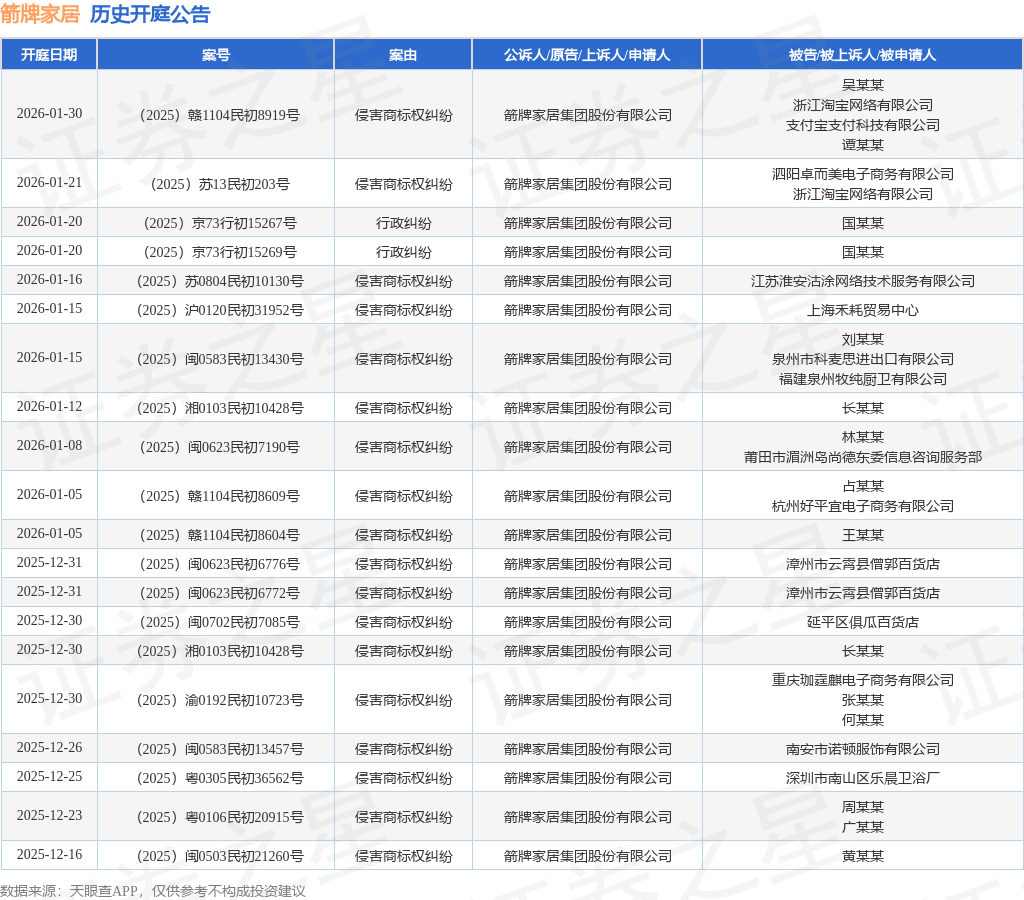1024x900 pixels.
Task: Click case number (2025)闽0702民初7085号
Action: point(219,622)
